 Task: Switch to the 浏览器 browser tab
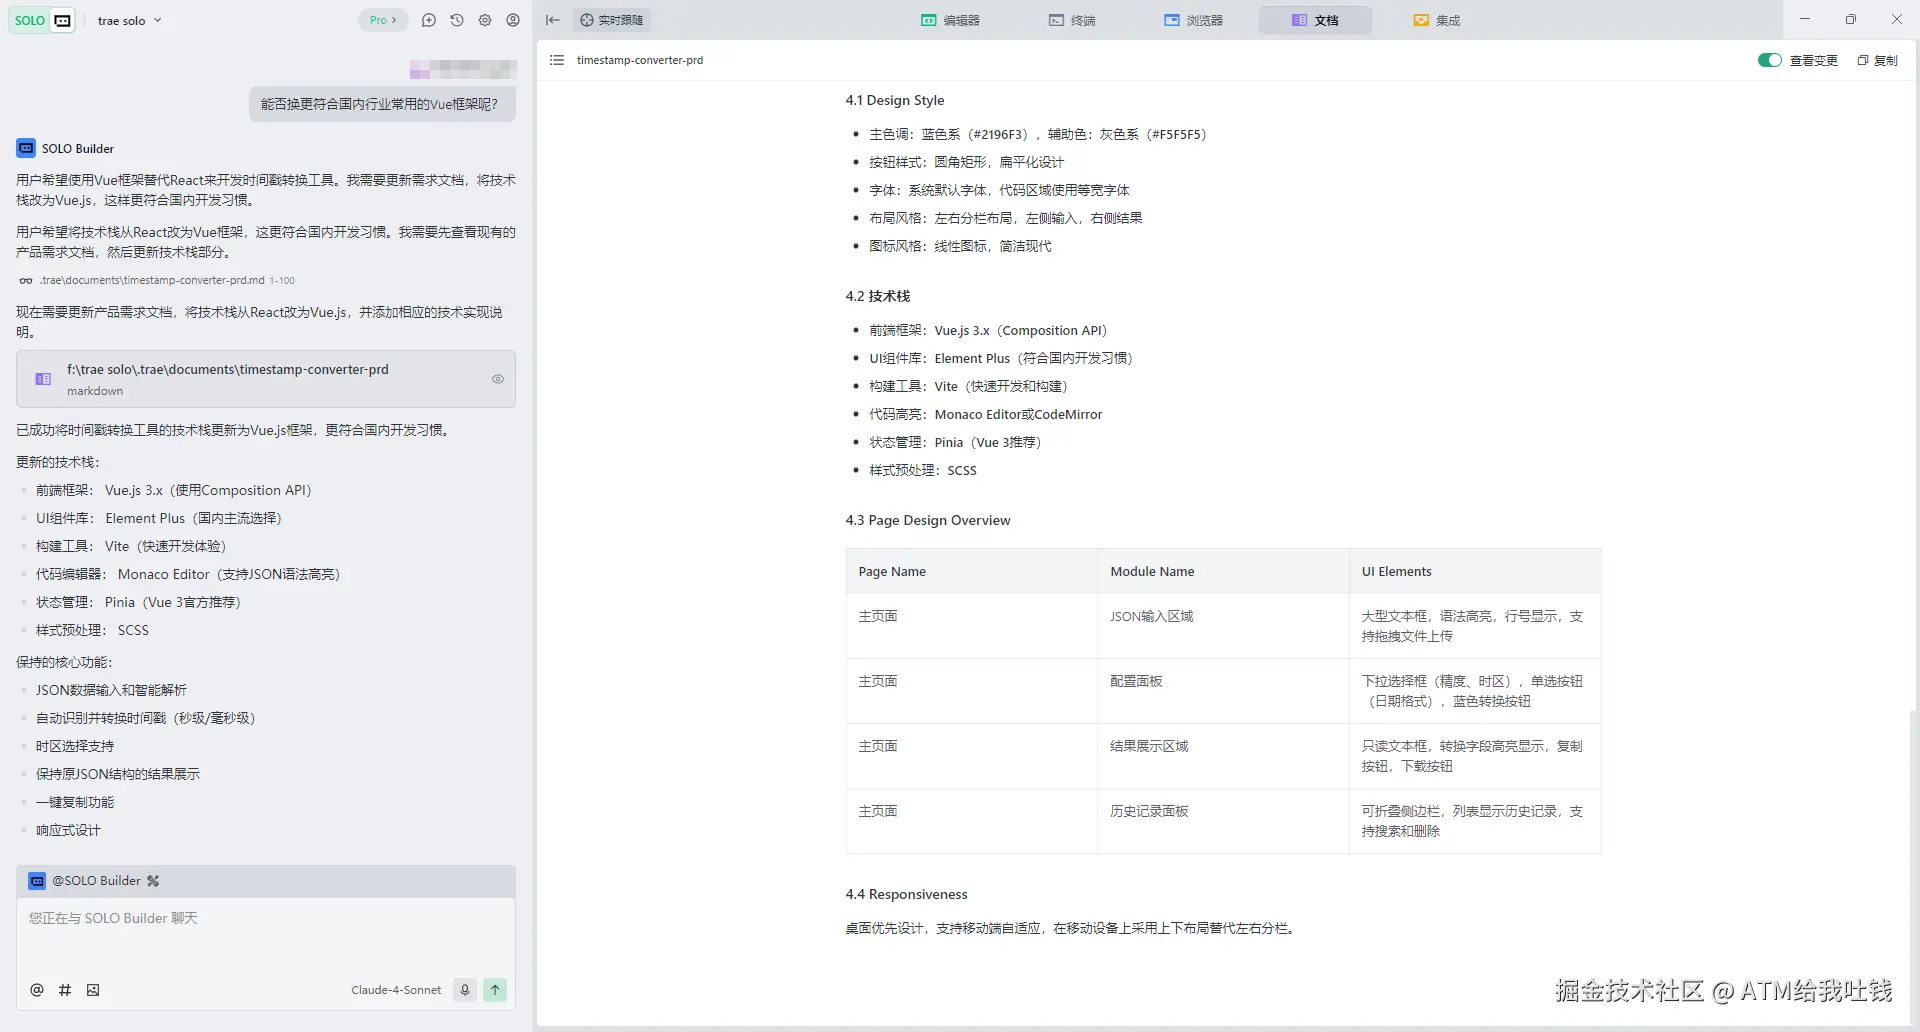pyautogui.click(x=1193, y=20)
